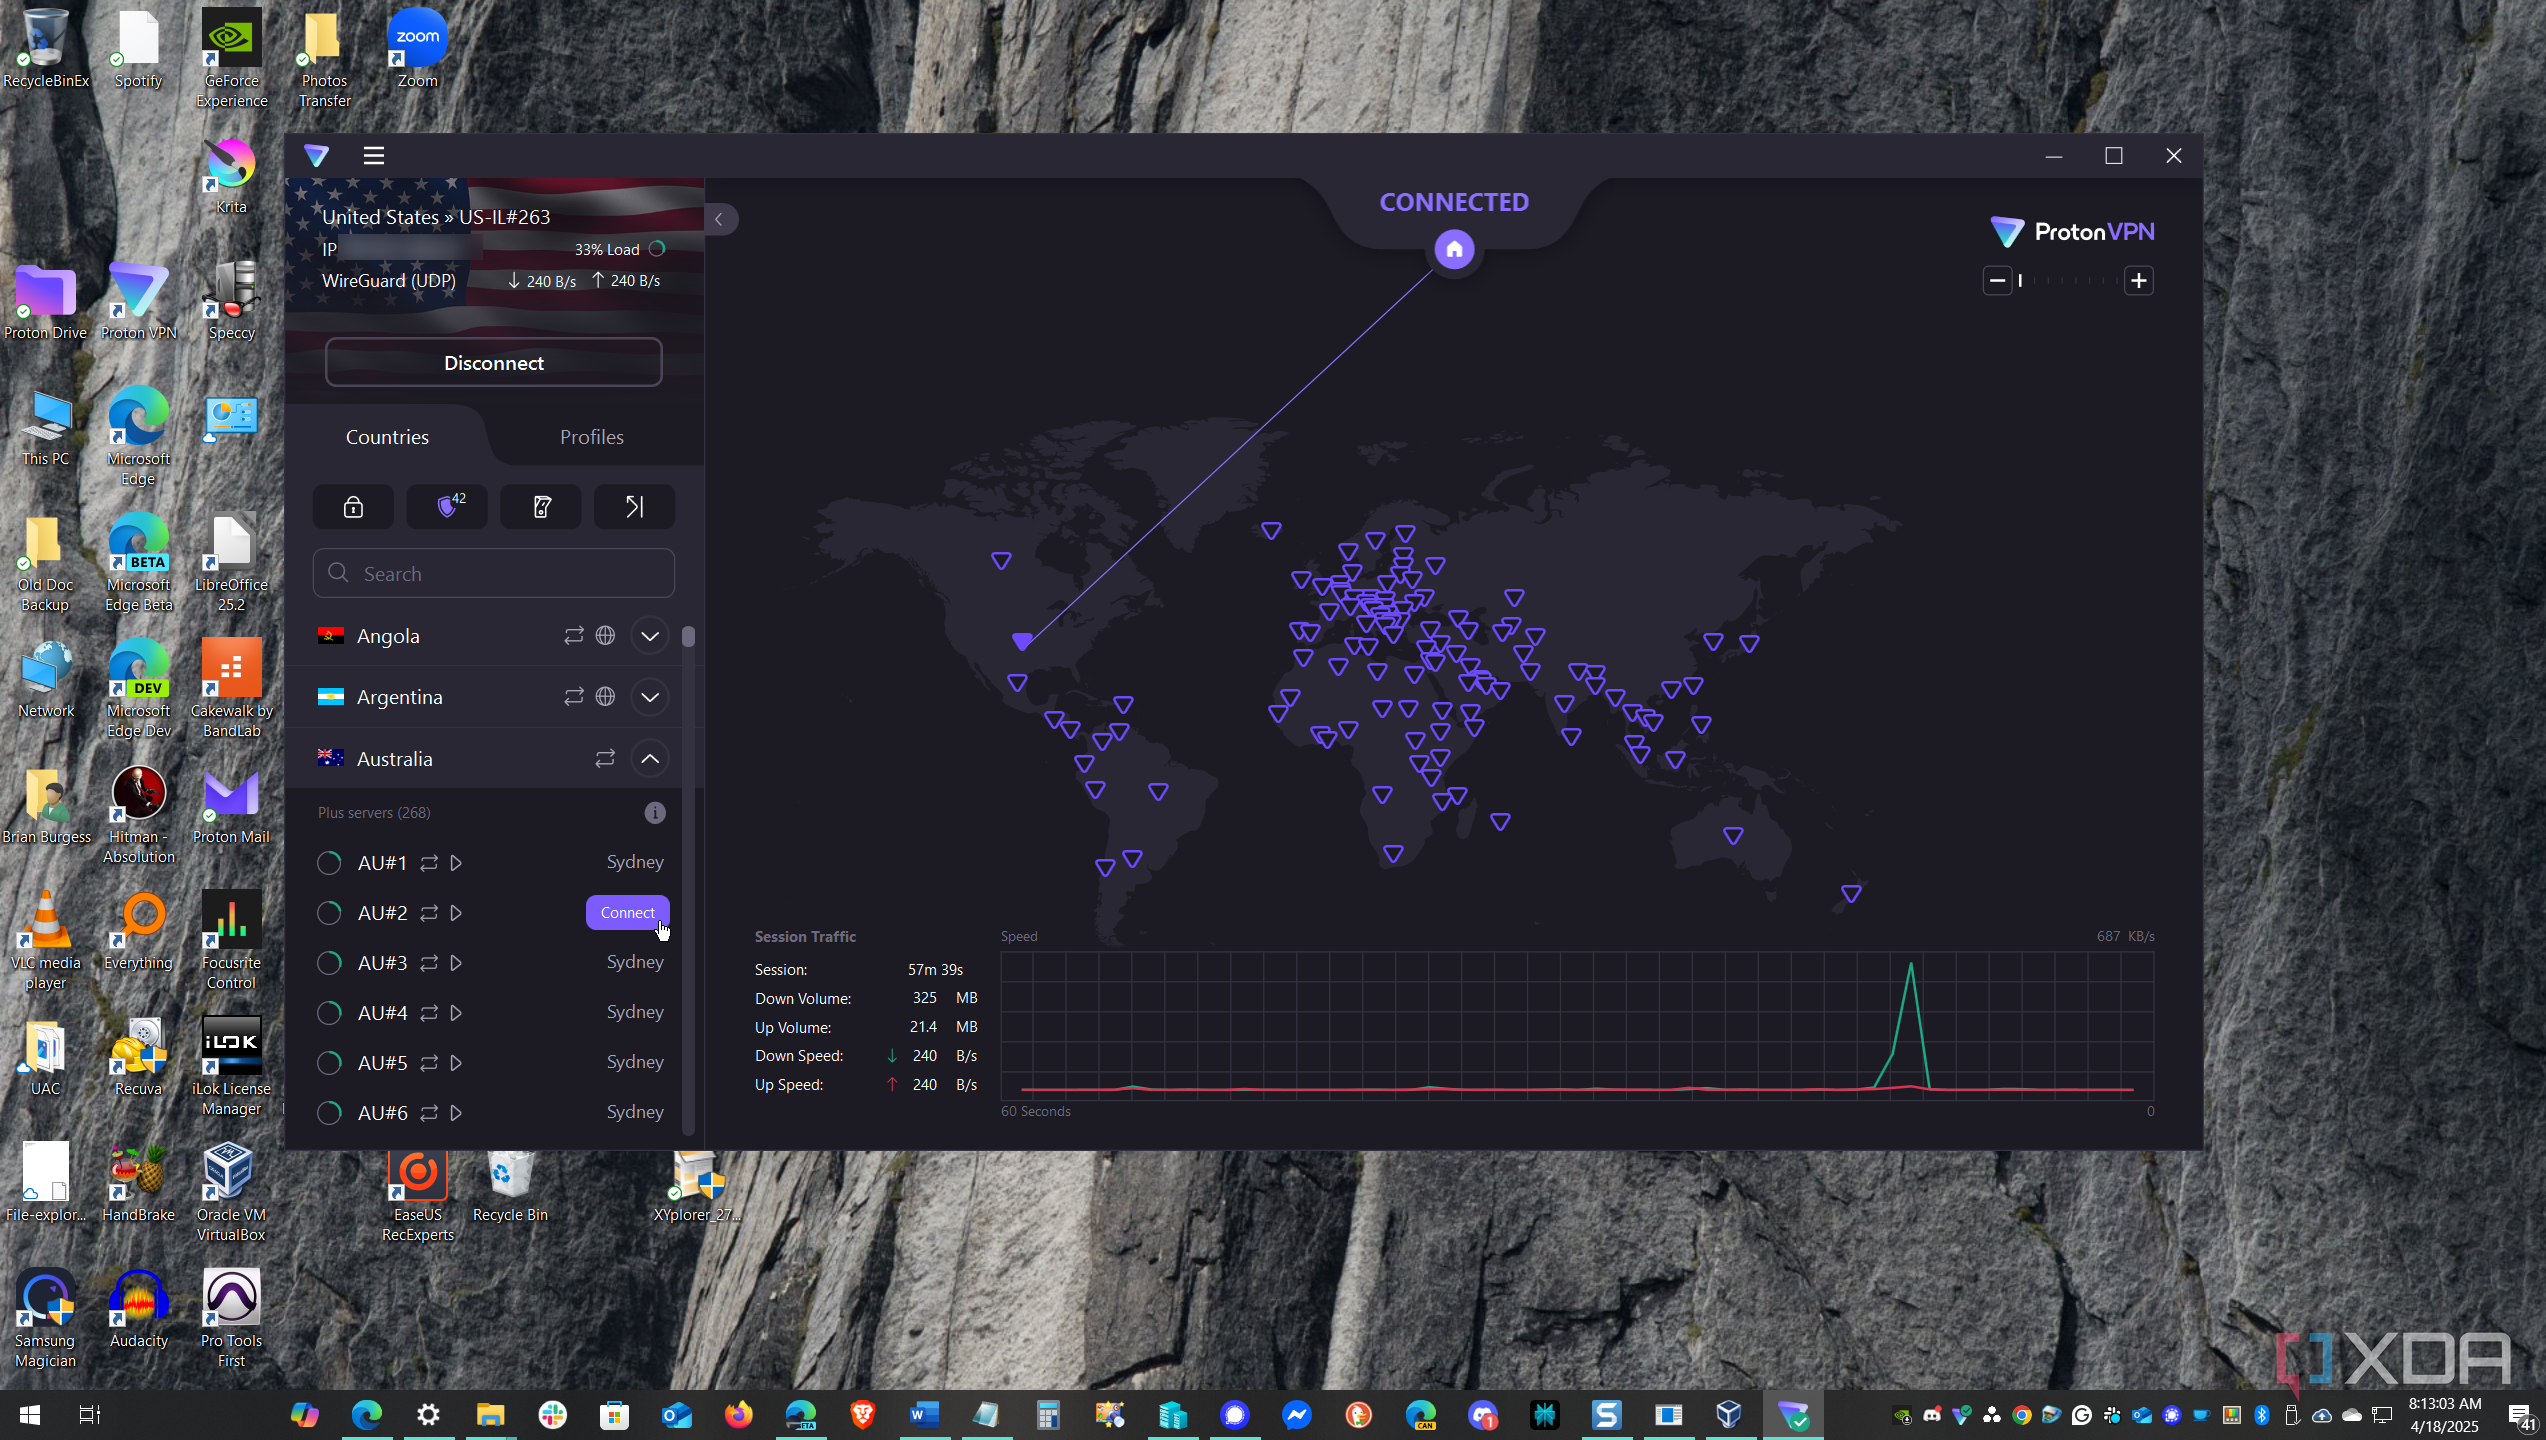Click the map home location icon
This screenshot has height=1440, width=2546.
pyautogui.click(x=1454, y=249)
